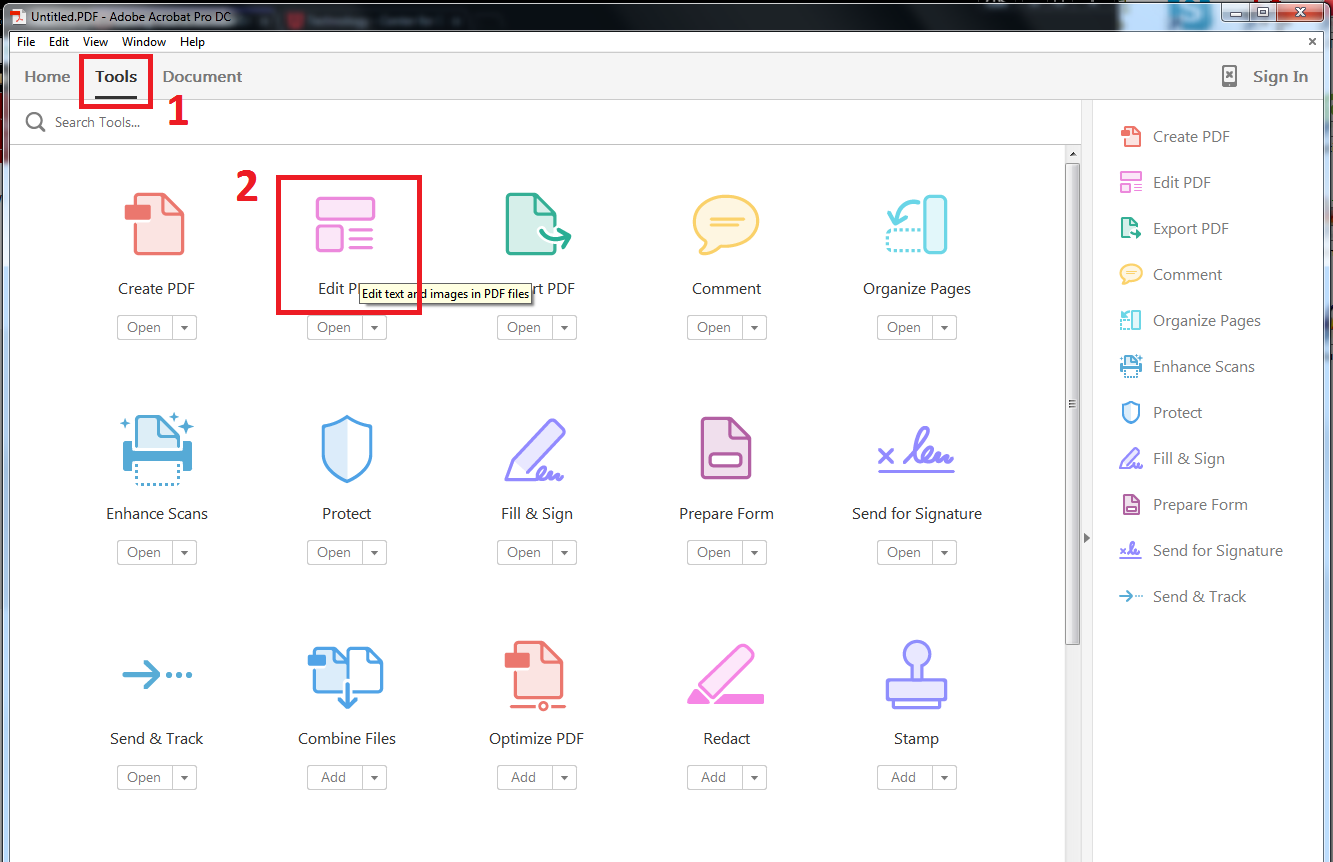Click the Optimize PDF icon

[536, 677]
